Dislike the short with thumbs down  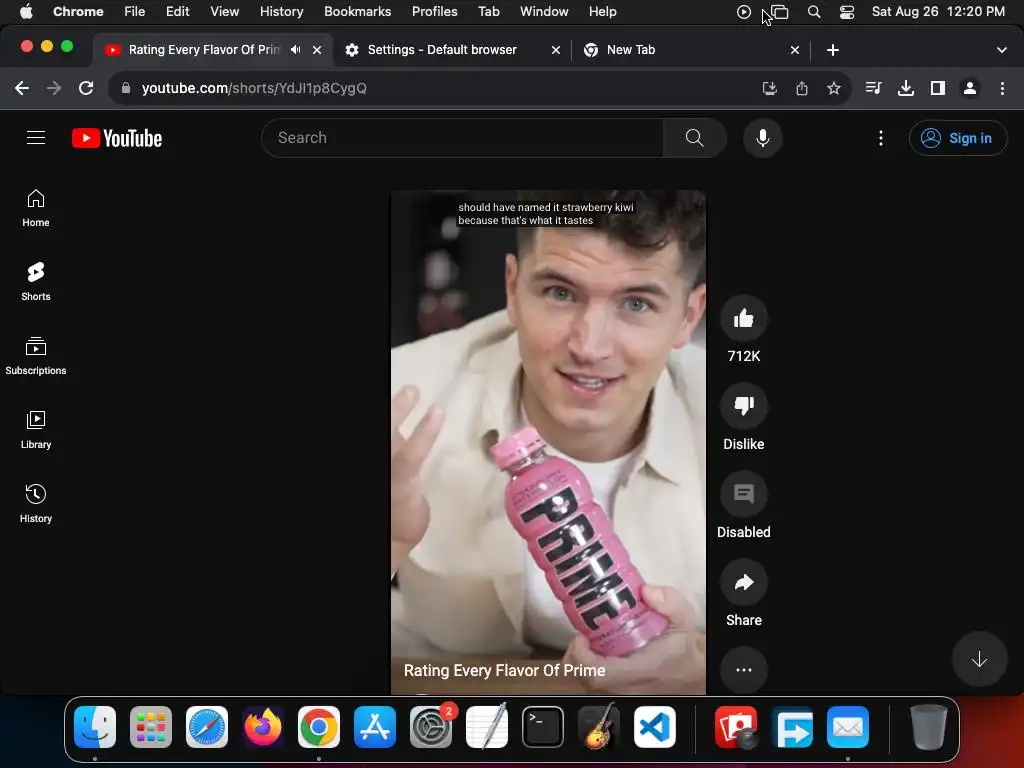[x=743, y=406]
